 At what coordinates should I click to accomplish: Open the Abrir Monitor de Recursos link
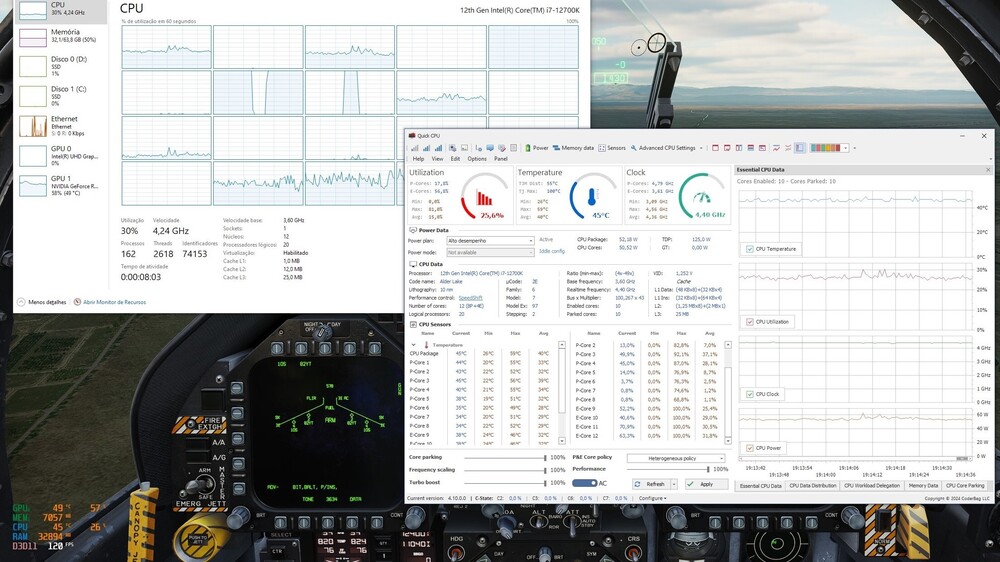112,300
